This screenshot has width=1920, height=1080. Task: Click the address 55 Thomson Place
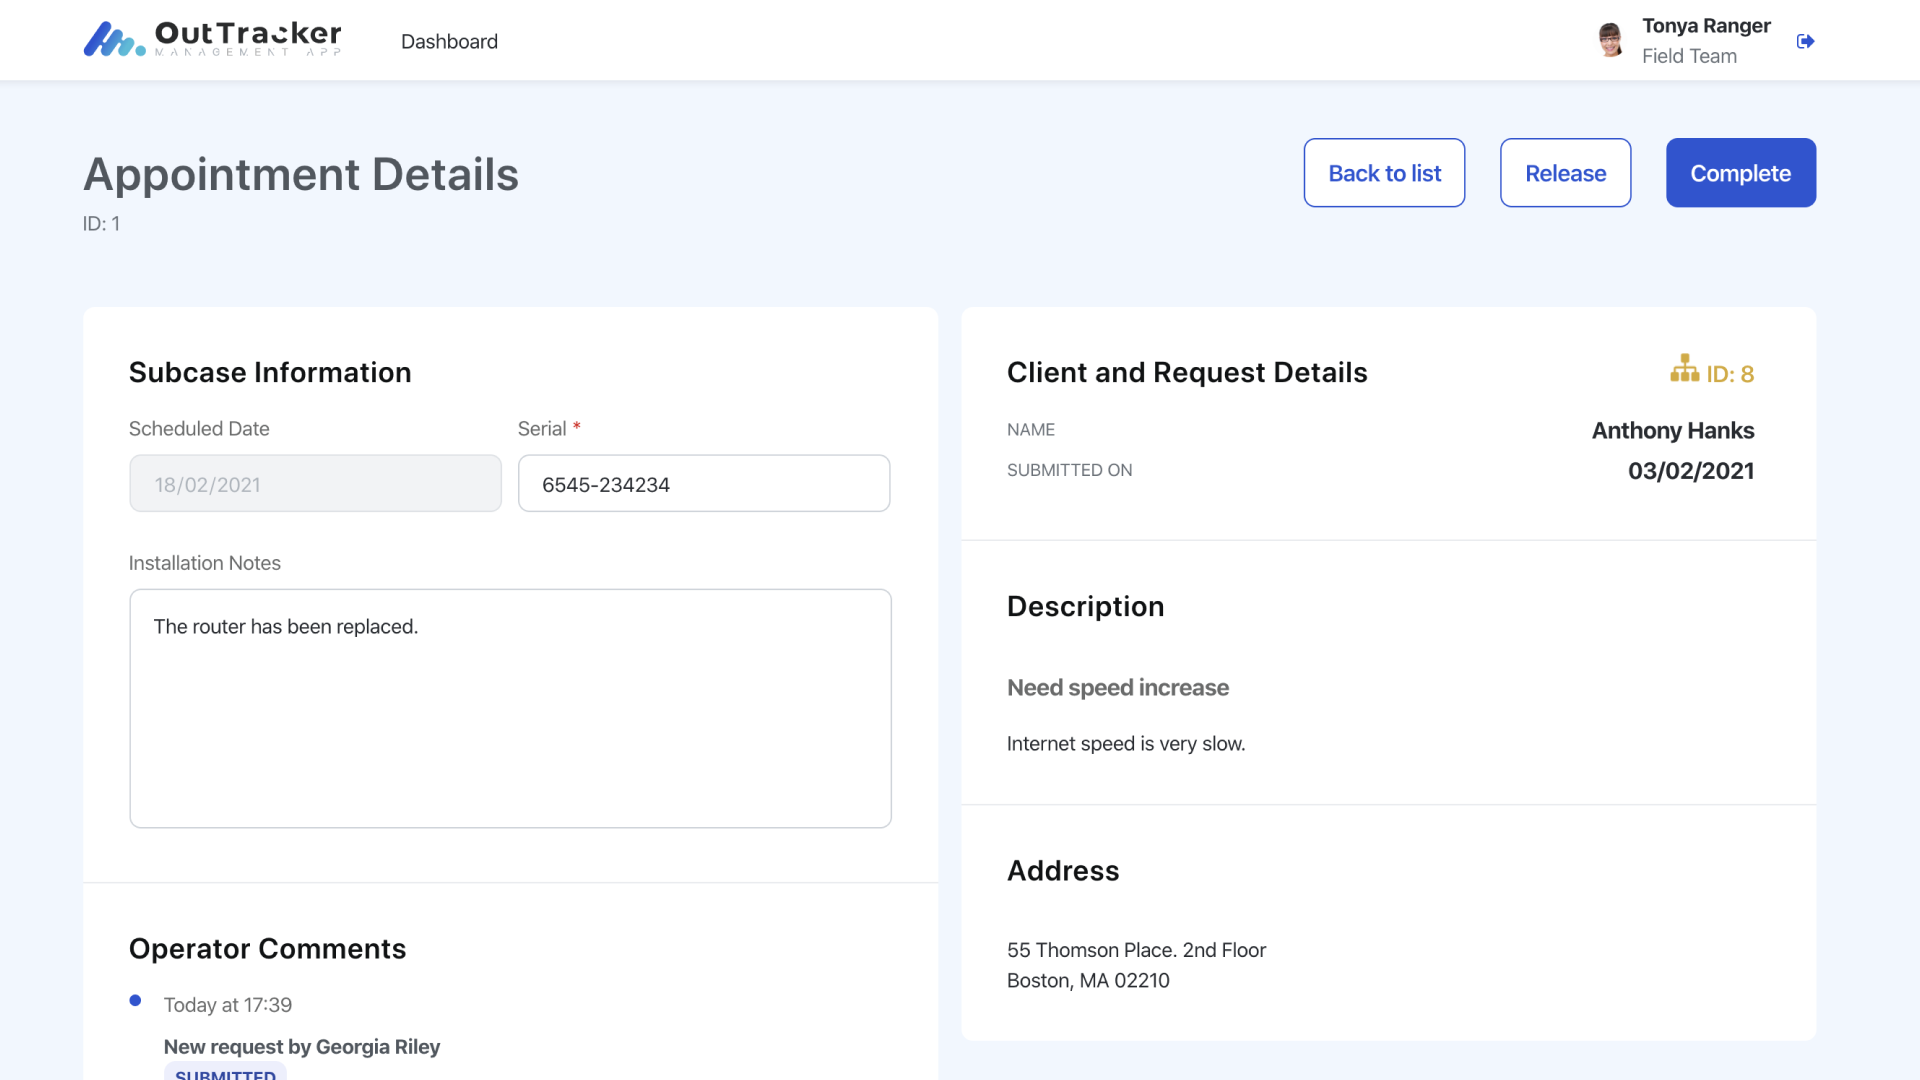[1135, 950]
